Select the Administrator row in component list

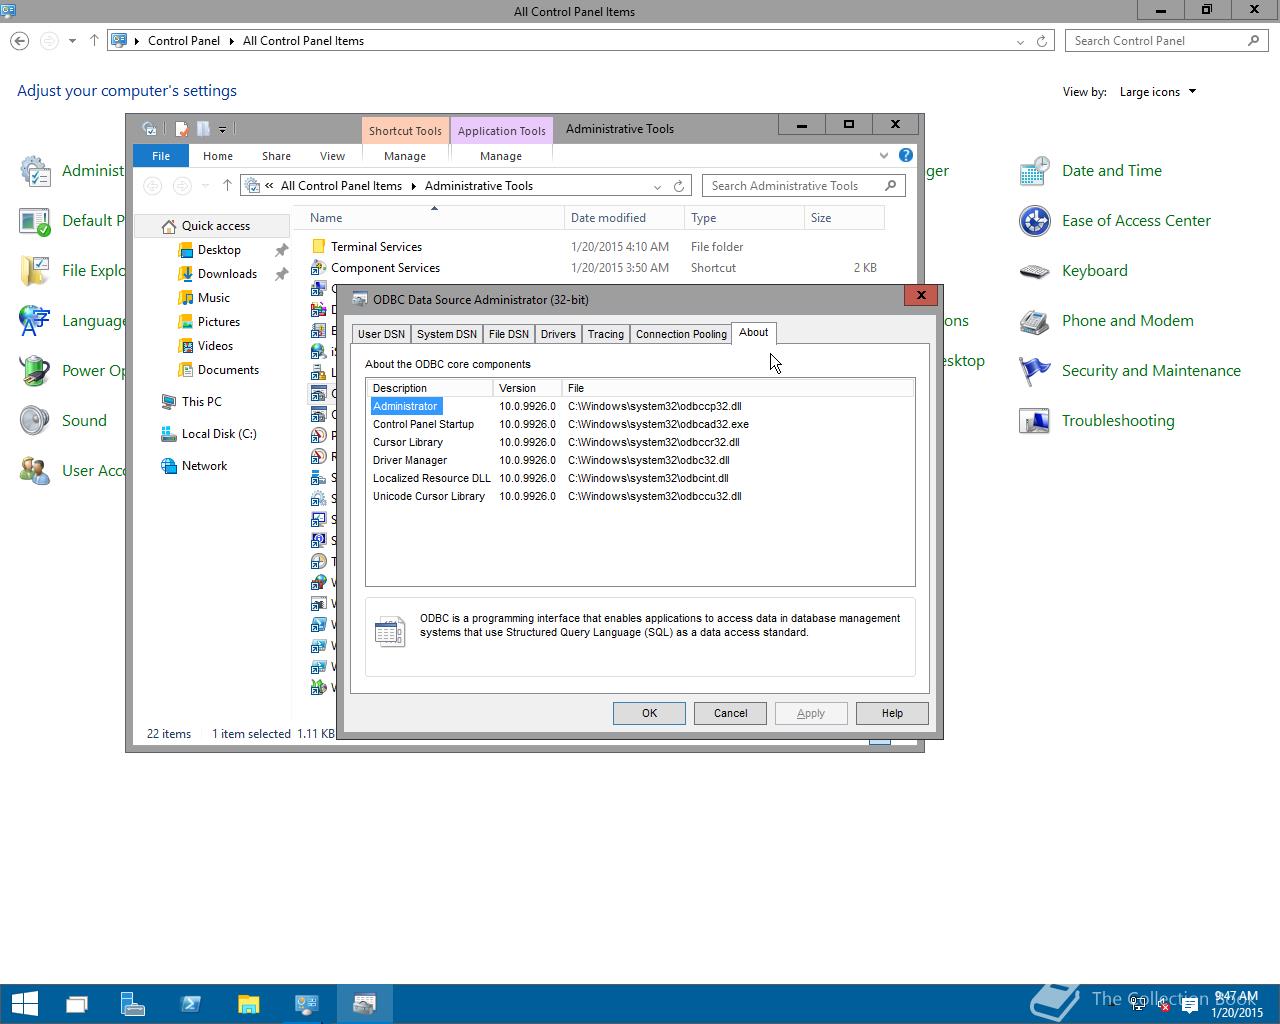click(x=640, y=406)
